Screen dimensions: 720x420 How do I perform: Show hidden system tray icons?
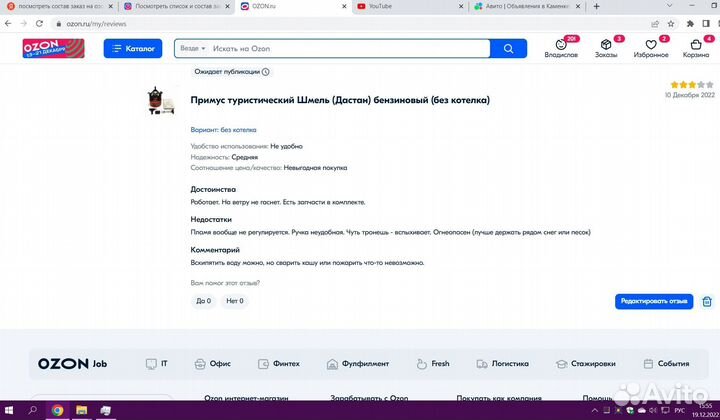point(595,410)
